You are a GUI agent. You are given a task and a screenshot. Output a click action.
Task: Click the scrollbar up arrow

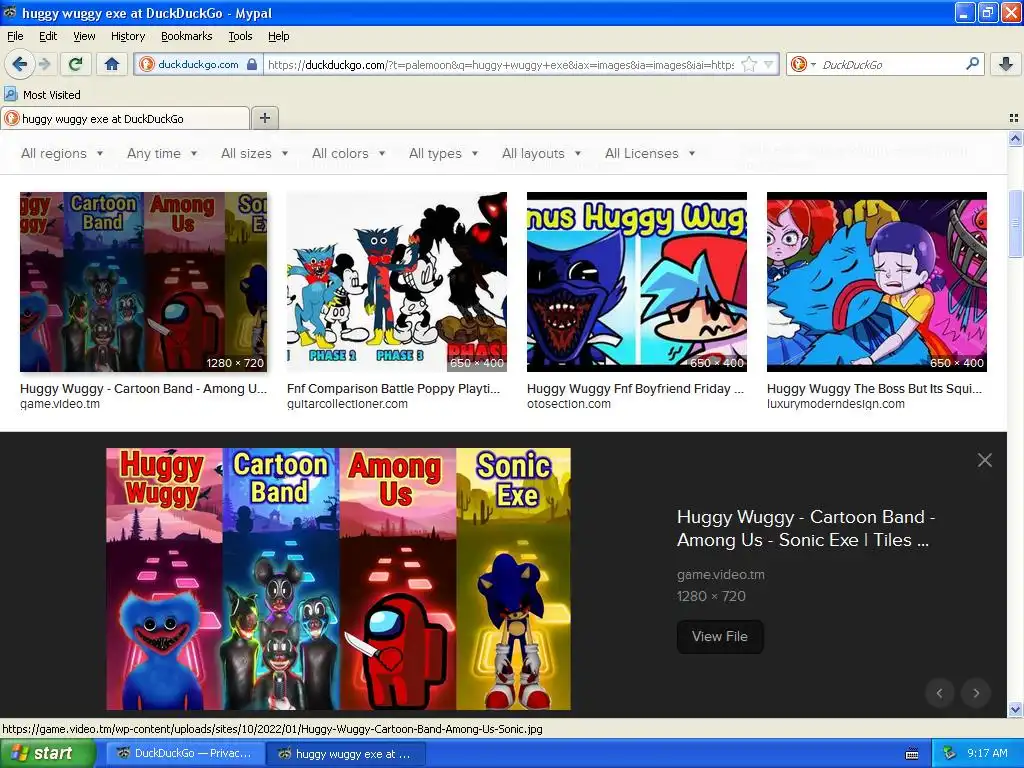[x=1015, y=138]
